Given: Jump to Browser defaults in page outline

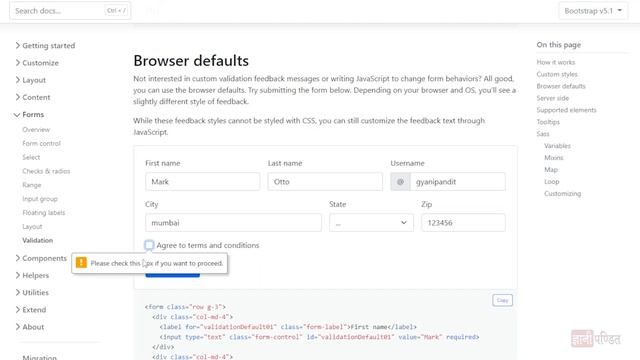Looking at the screenshot, I should click(x=561, y=86).
